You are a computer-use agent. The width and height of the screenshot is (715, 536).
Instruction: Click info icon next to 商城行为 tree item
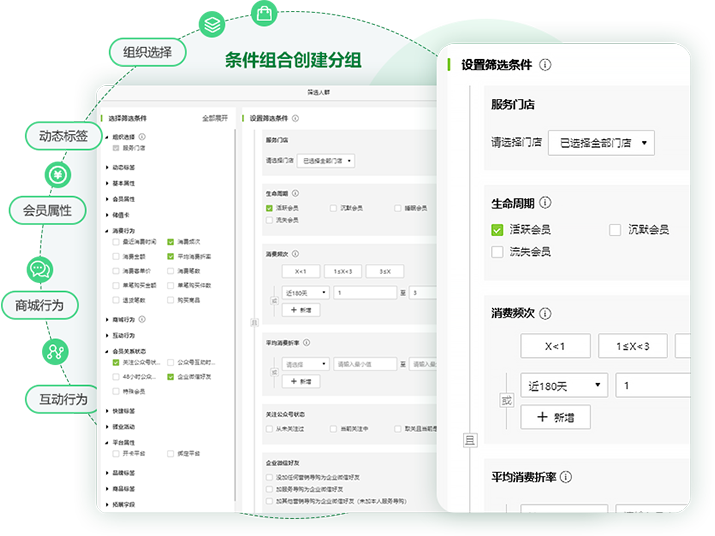142,319
